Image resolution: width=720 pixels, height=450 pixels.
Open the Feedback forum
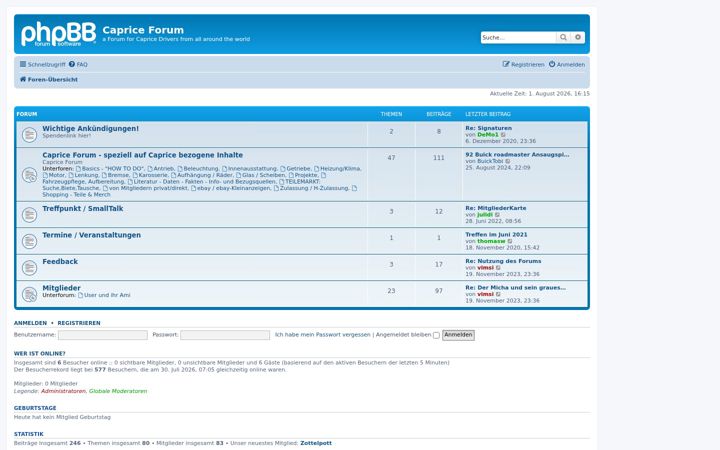pos(60,262)
